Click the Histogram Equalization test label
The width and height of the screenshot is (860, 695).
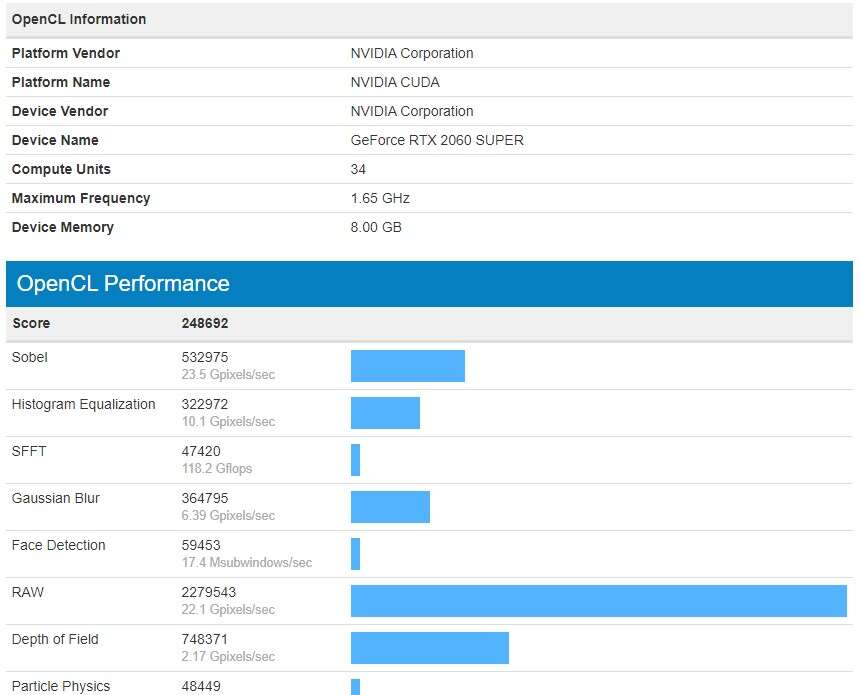tap(84, 404)
